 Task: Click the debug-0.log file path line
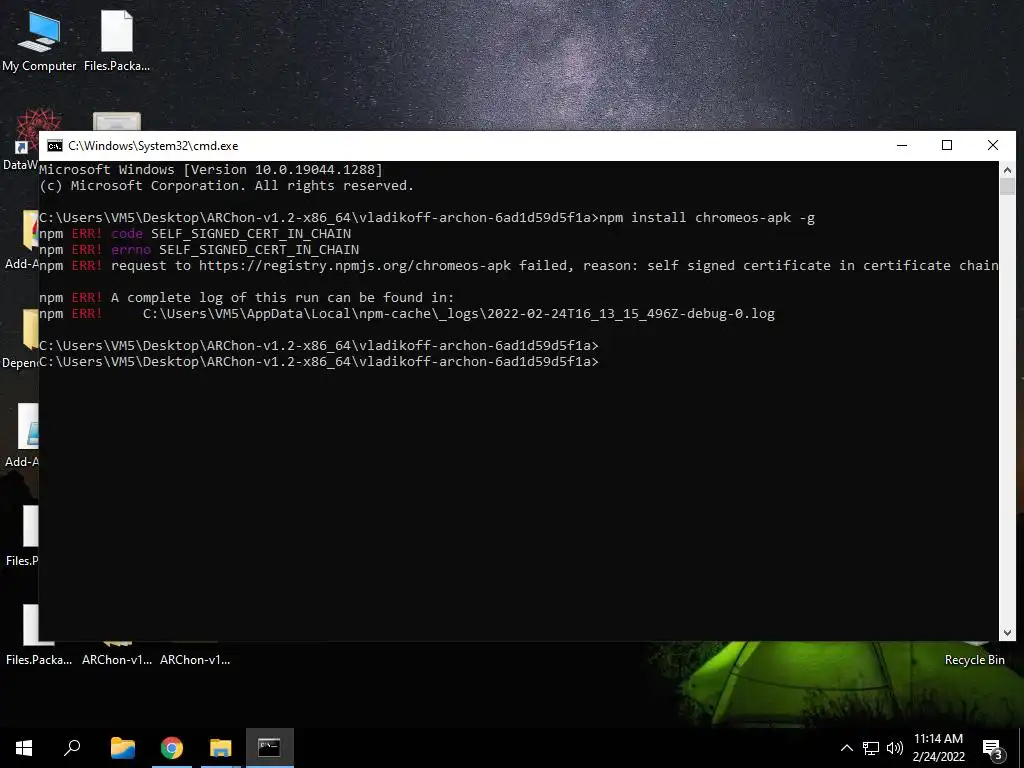click(x=458, y=313)
